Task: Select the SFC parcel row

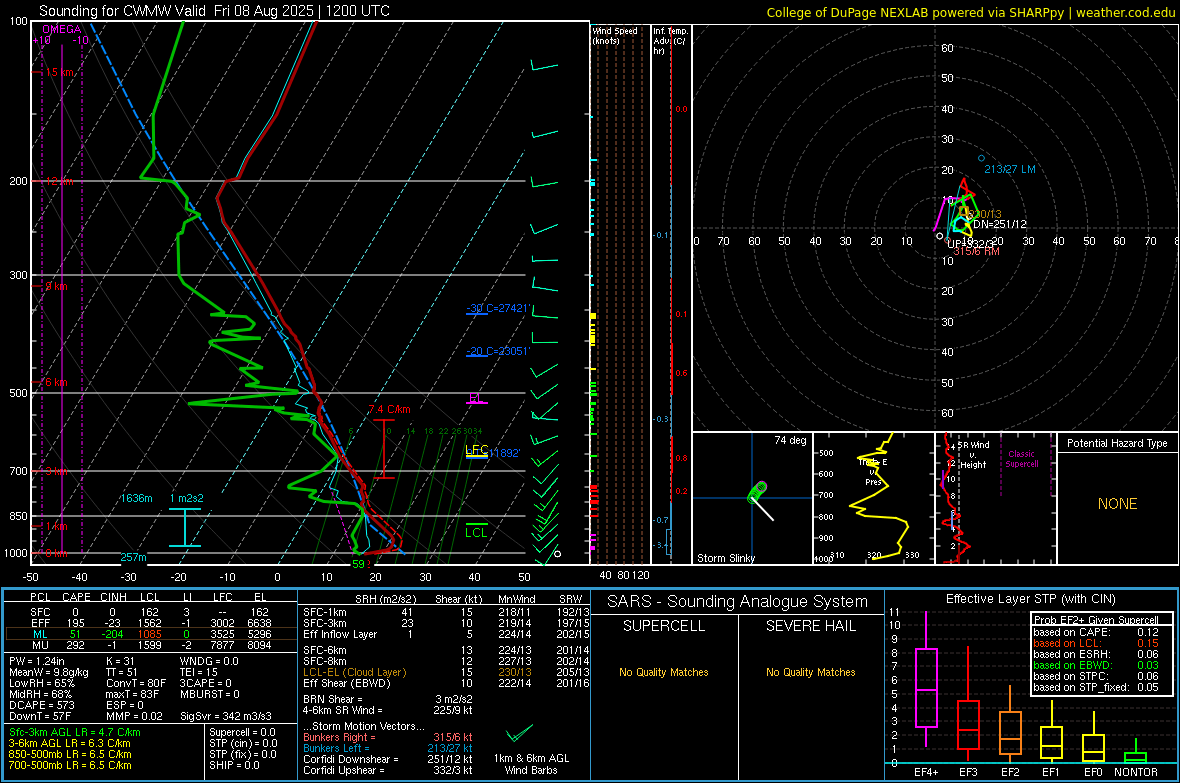Action: 151,612
